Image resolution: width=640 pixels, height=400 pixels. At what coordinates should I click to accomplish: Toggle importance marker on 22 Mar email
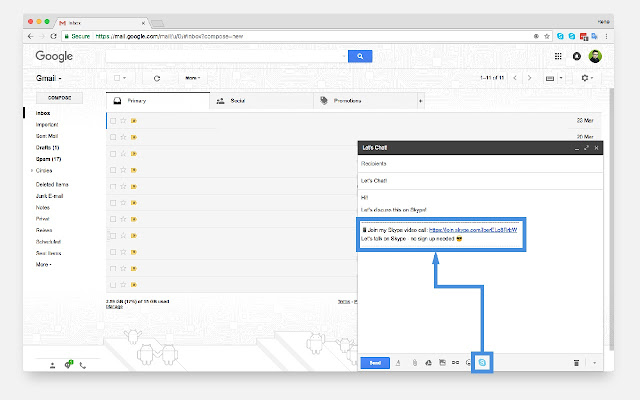point(133,121)
